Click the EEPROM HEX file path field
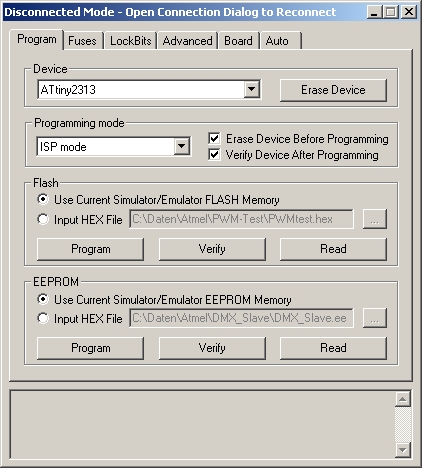The width and height of the screenshot is (422, 468). pyautogui.click(x=241, y=318)
